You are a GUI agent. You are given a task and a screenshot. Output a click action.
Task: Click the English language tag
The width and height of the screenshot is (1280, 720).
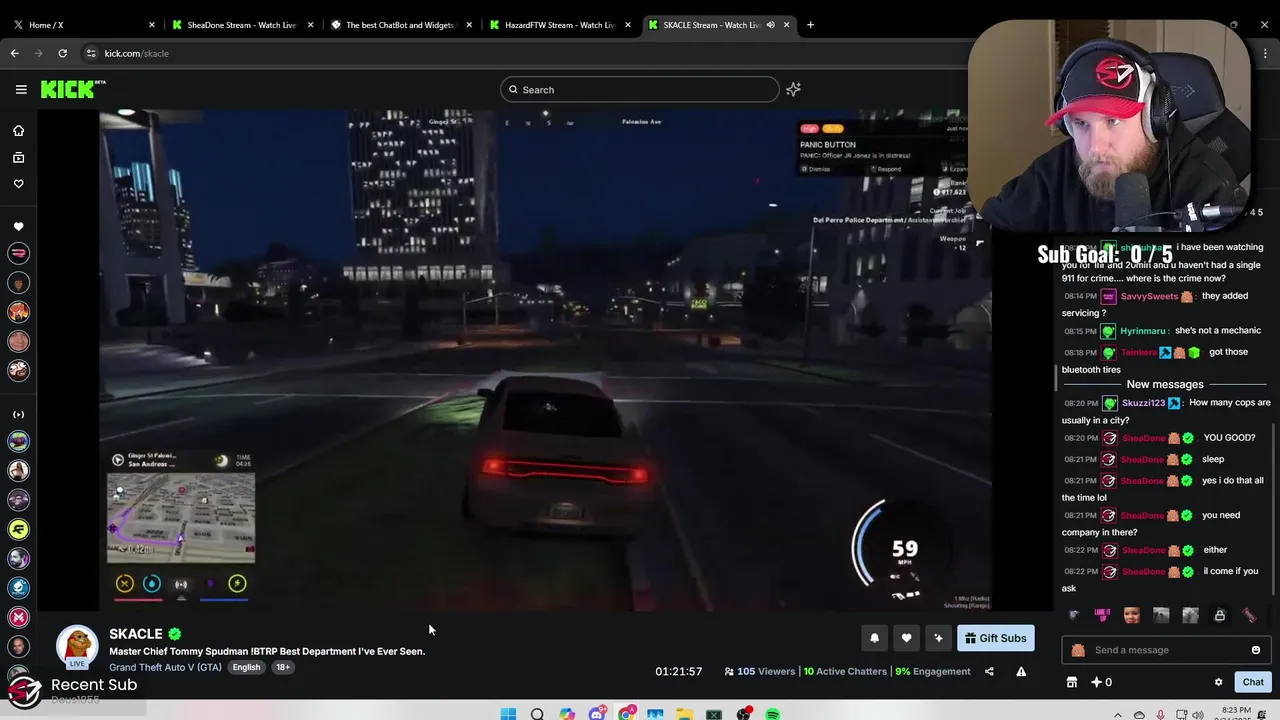(246, 667)
